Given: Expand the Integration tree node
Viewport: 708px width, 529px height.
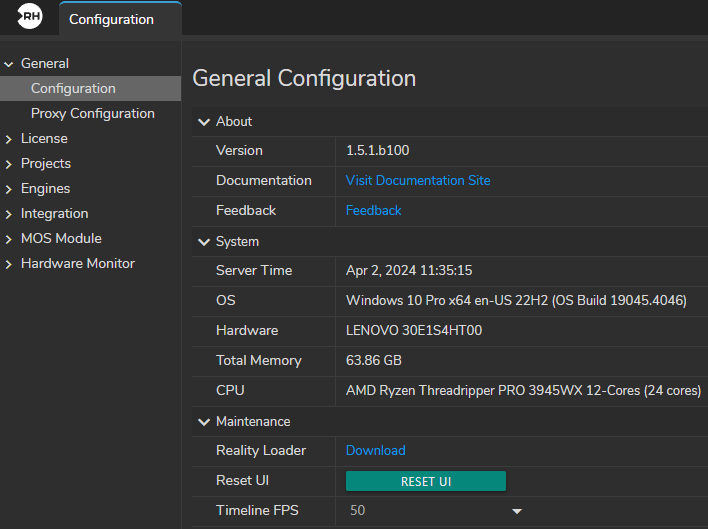Looking at the screenshot, I should coord(9,214).
